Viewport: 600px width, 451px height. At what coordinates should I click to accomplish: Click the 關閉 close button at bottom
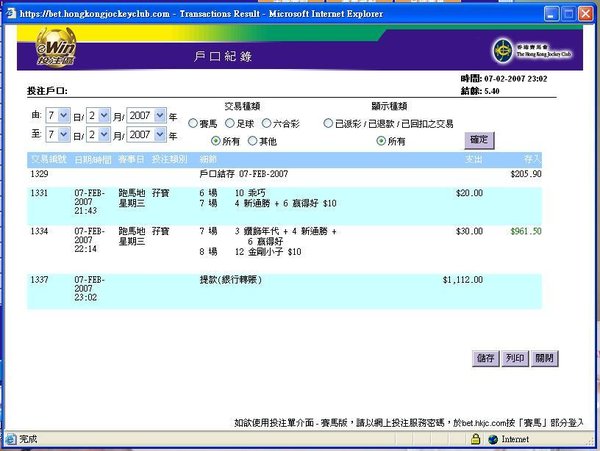tap(545, 358)
